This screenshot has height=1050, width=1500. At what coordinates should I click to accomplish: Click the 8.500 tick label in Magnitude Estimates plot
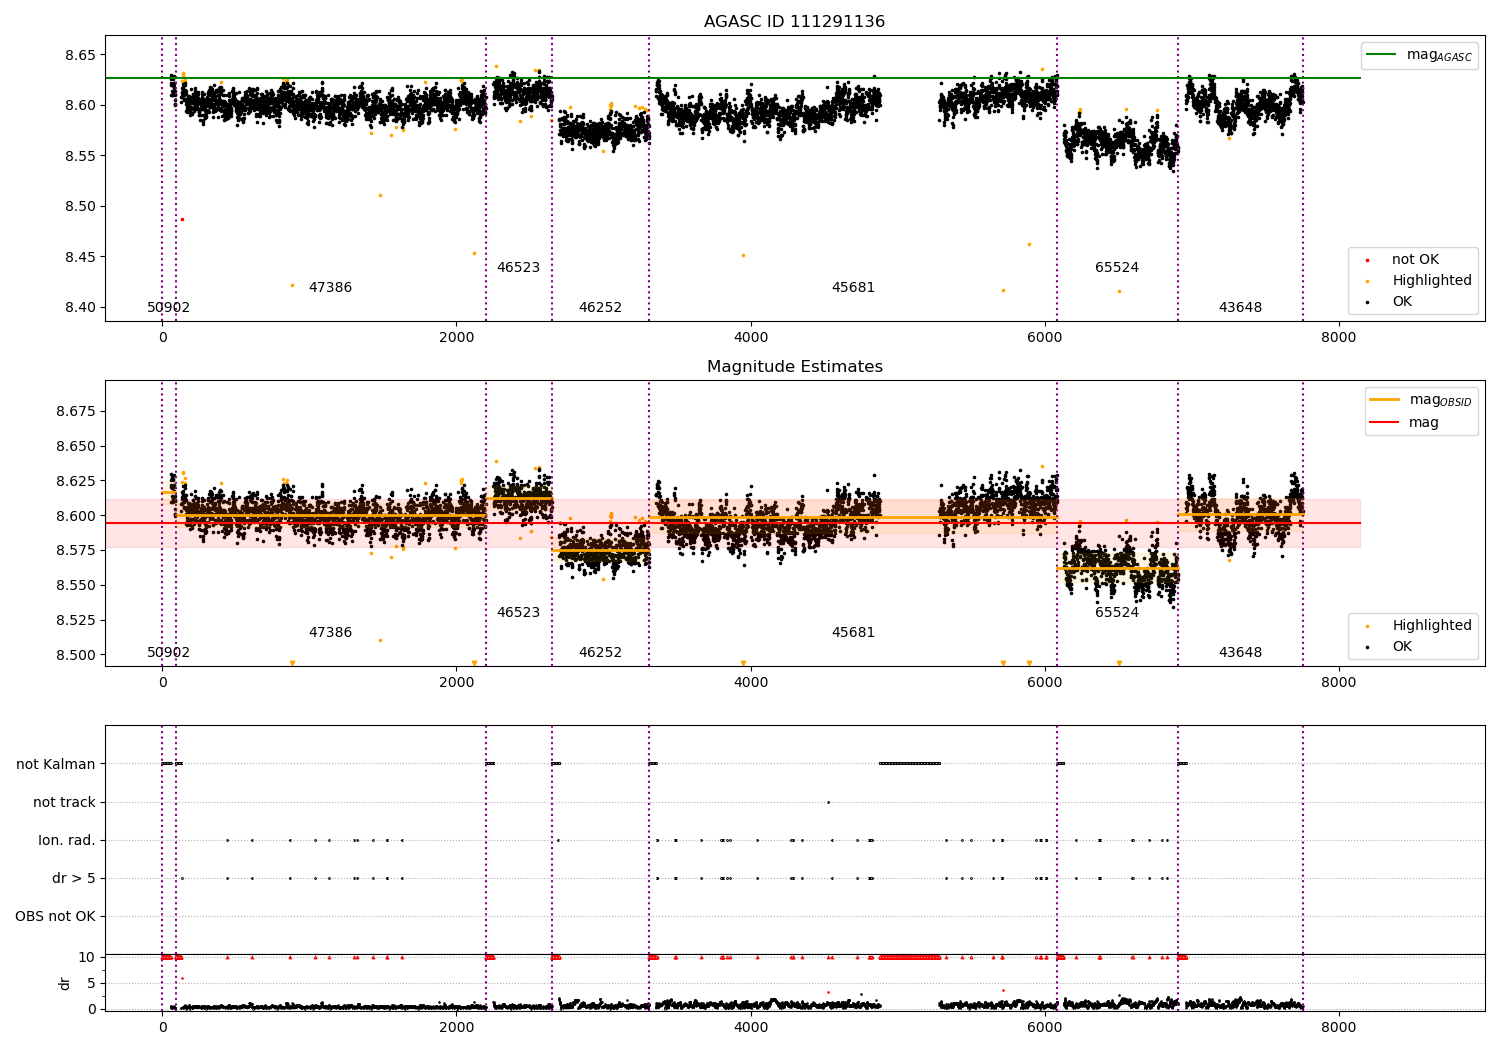pyautogui.click(x=76, y=655)
